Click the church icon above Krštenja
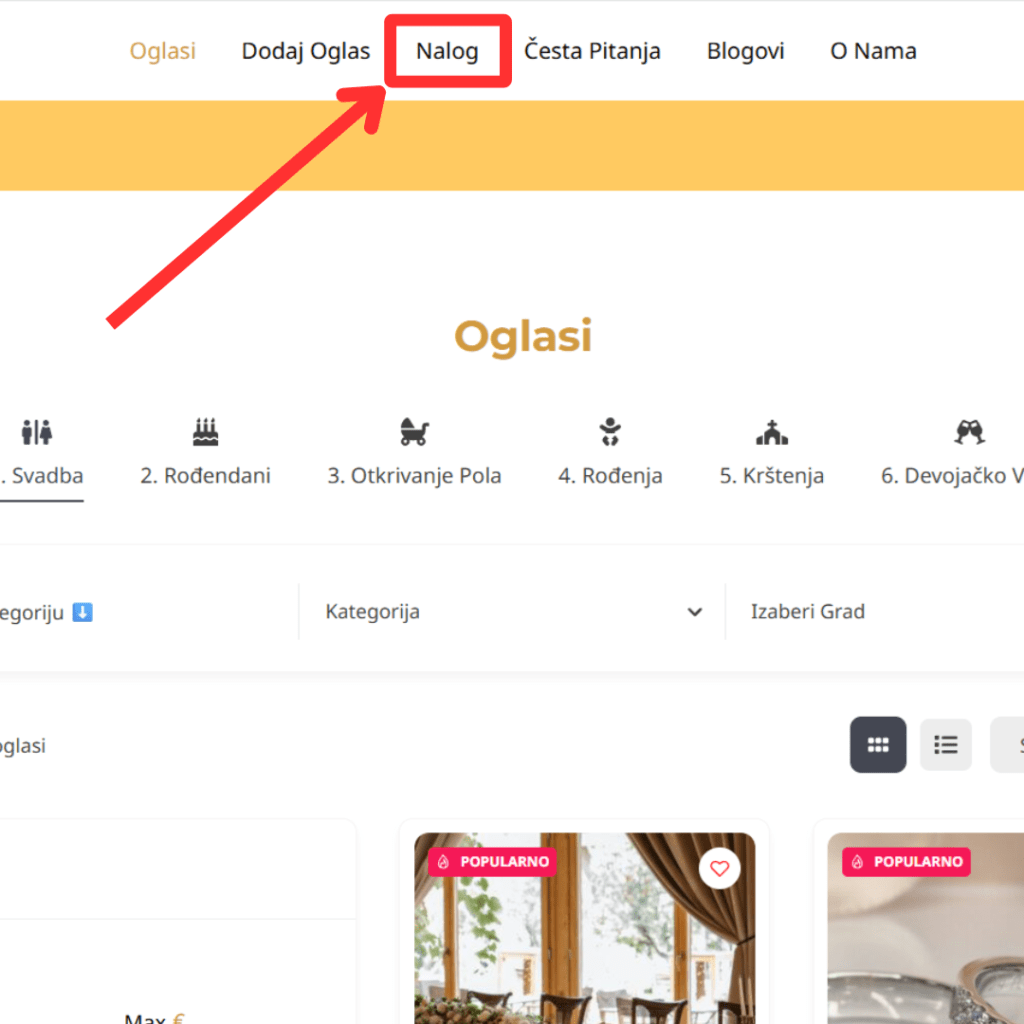This screenshot has width=1024, height=1024. point(772,432)
